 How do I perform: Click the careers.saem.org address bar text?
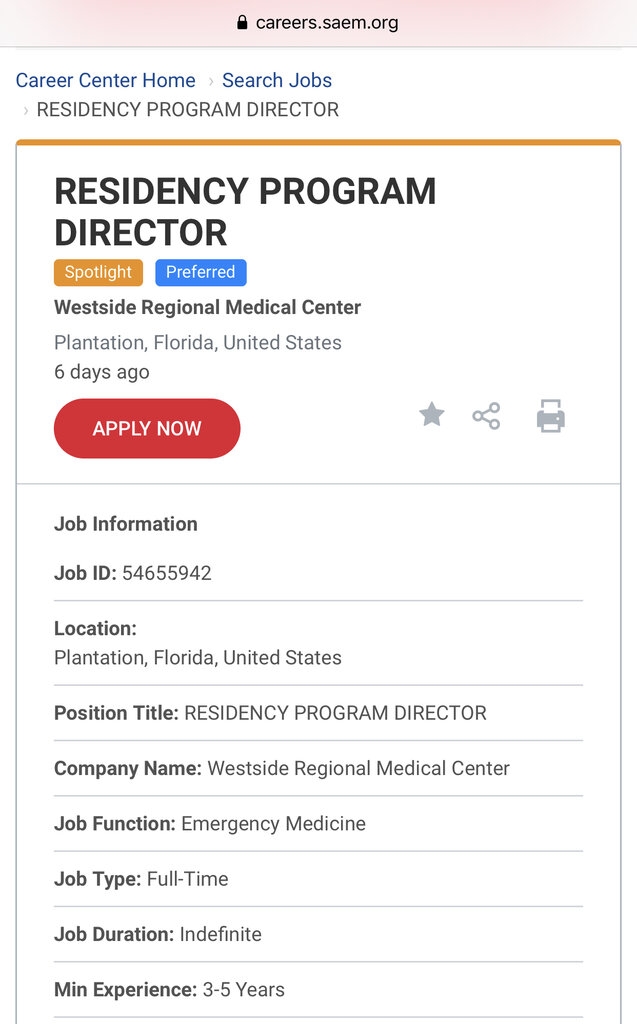click(x=327, y=23)
